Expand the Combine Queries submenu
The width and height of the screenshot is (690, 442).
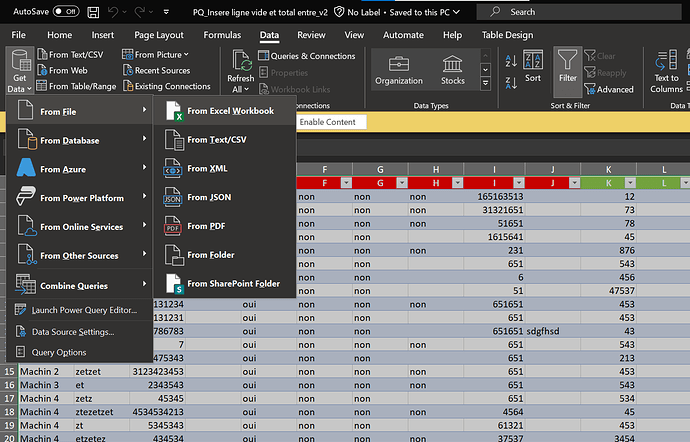pos(80,286)
